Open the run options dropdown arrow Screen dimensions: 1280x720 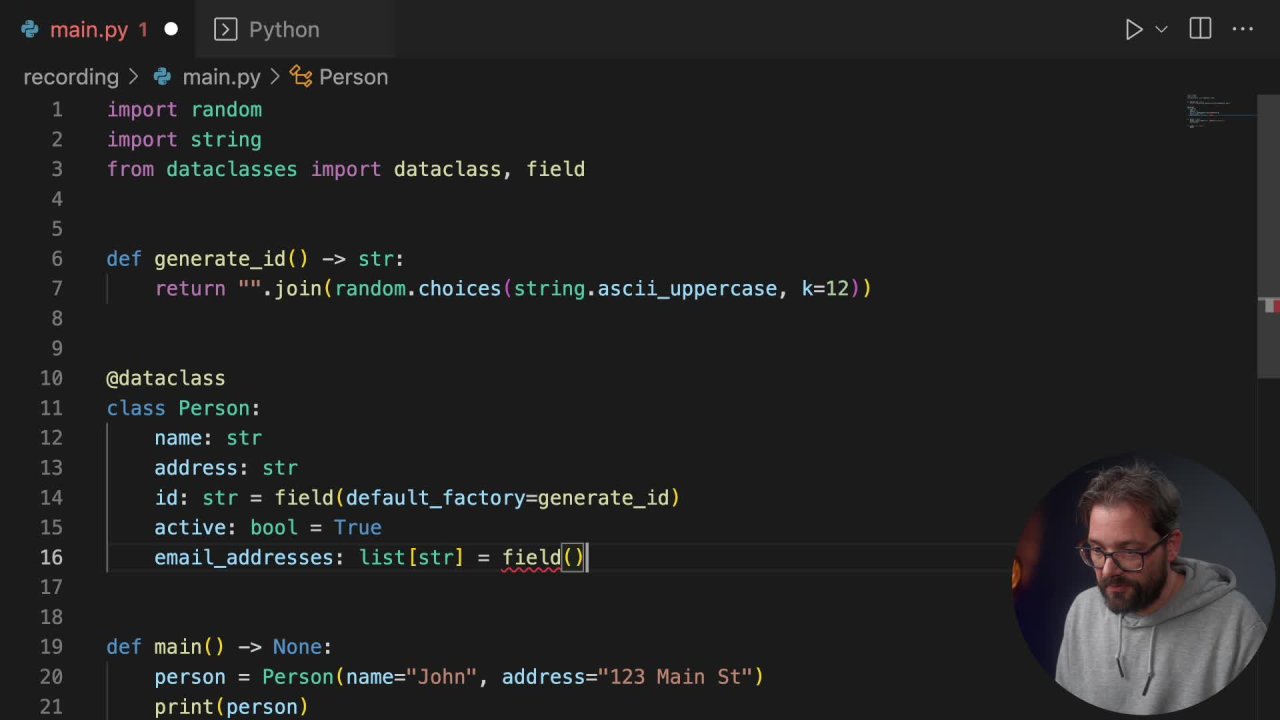click(1161, 30)
